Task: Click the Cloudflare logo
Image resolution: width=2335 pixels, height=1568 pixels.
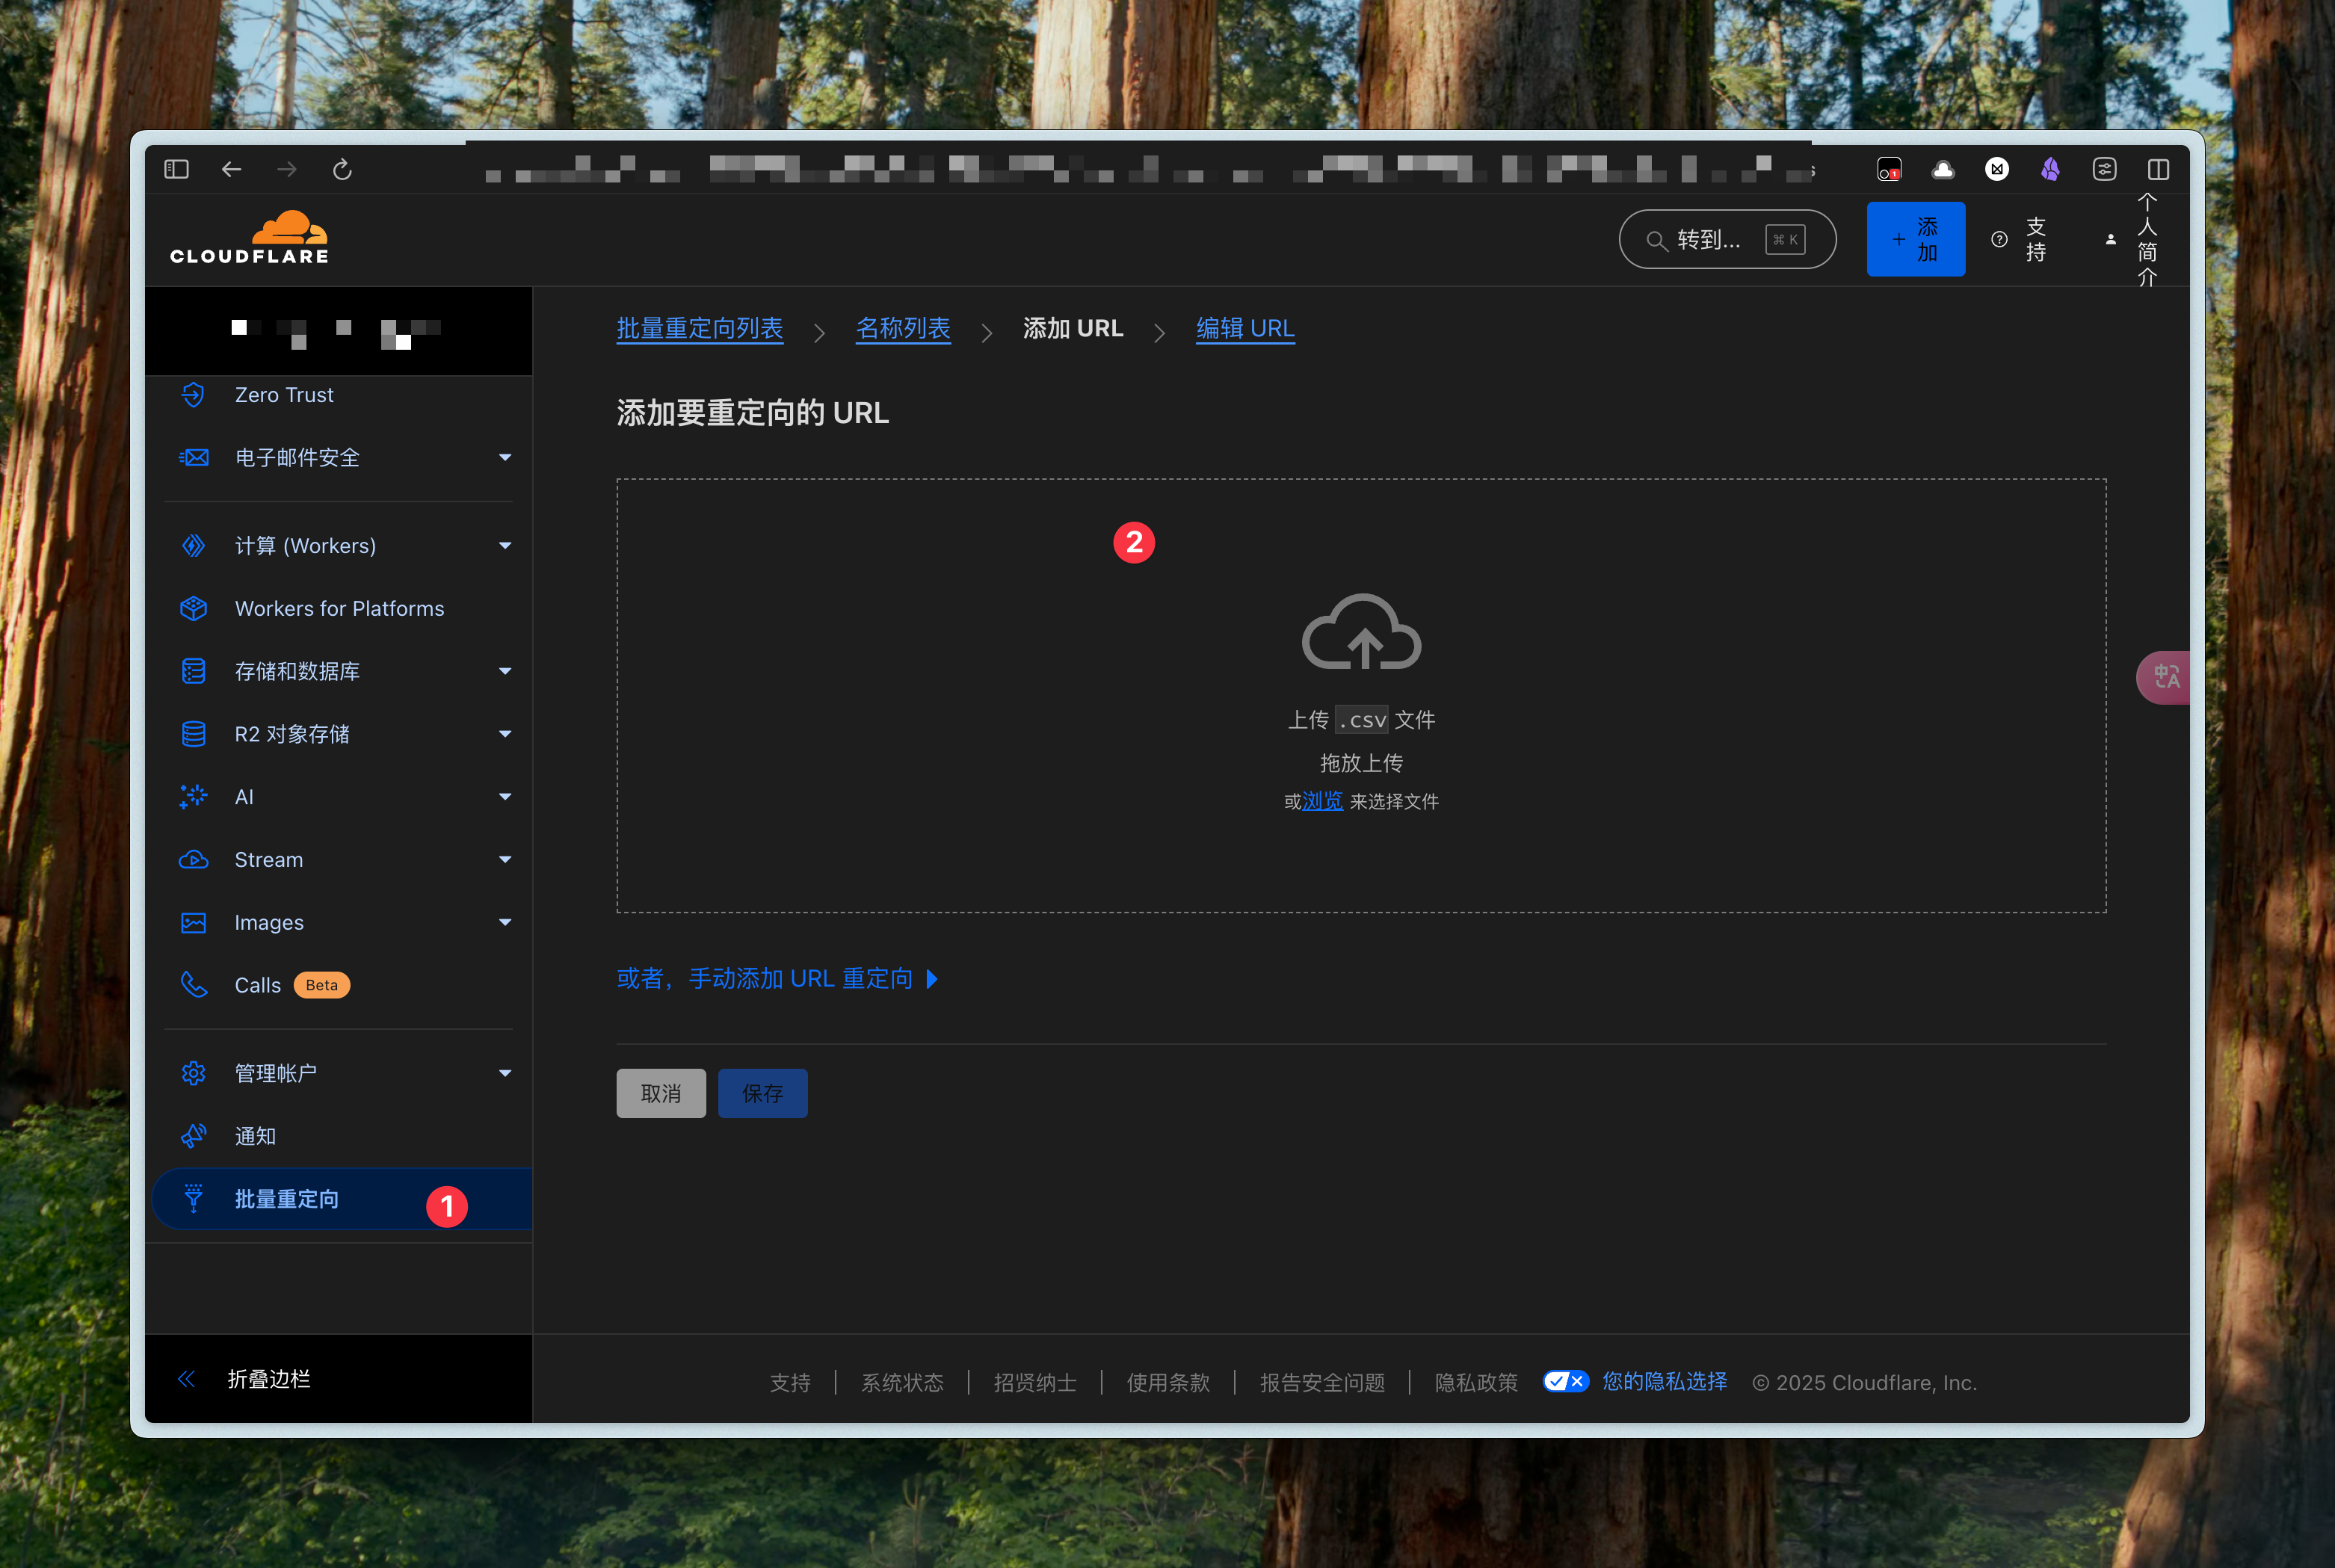Action: pos(249,238)
